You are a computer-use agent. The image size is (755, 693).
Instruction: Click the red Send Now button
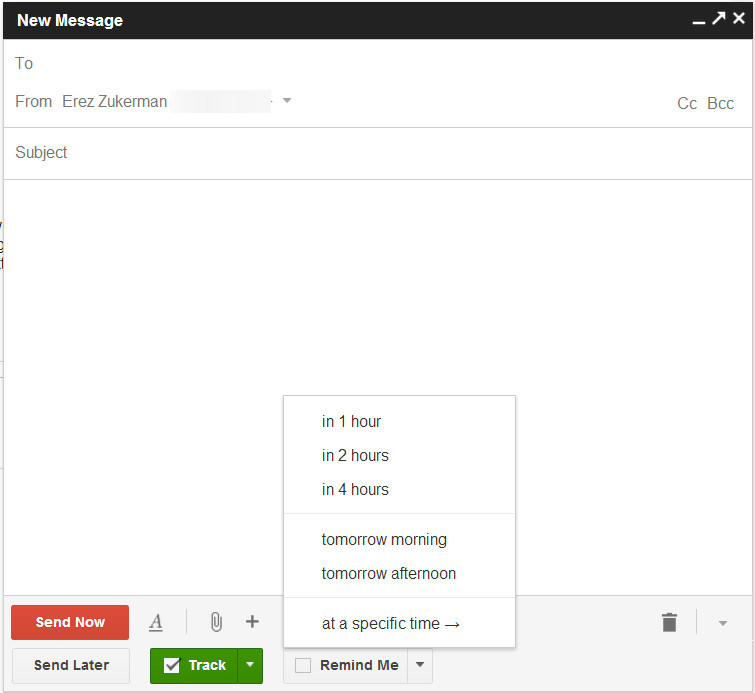[70, 622]
